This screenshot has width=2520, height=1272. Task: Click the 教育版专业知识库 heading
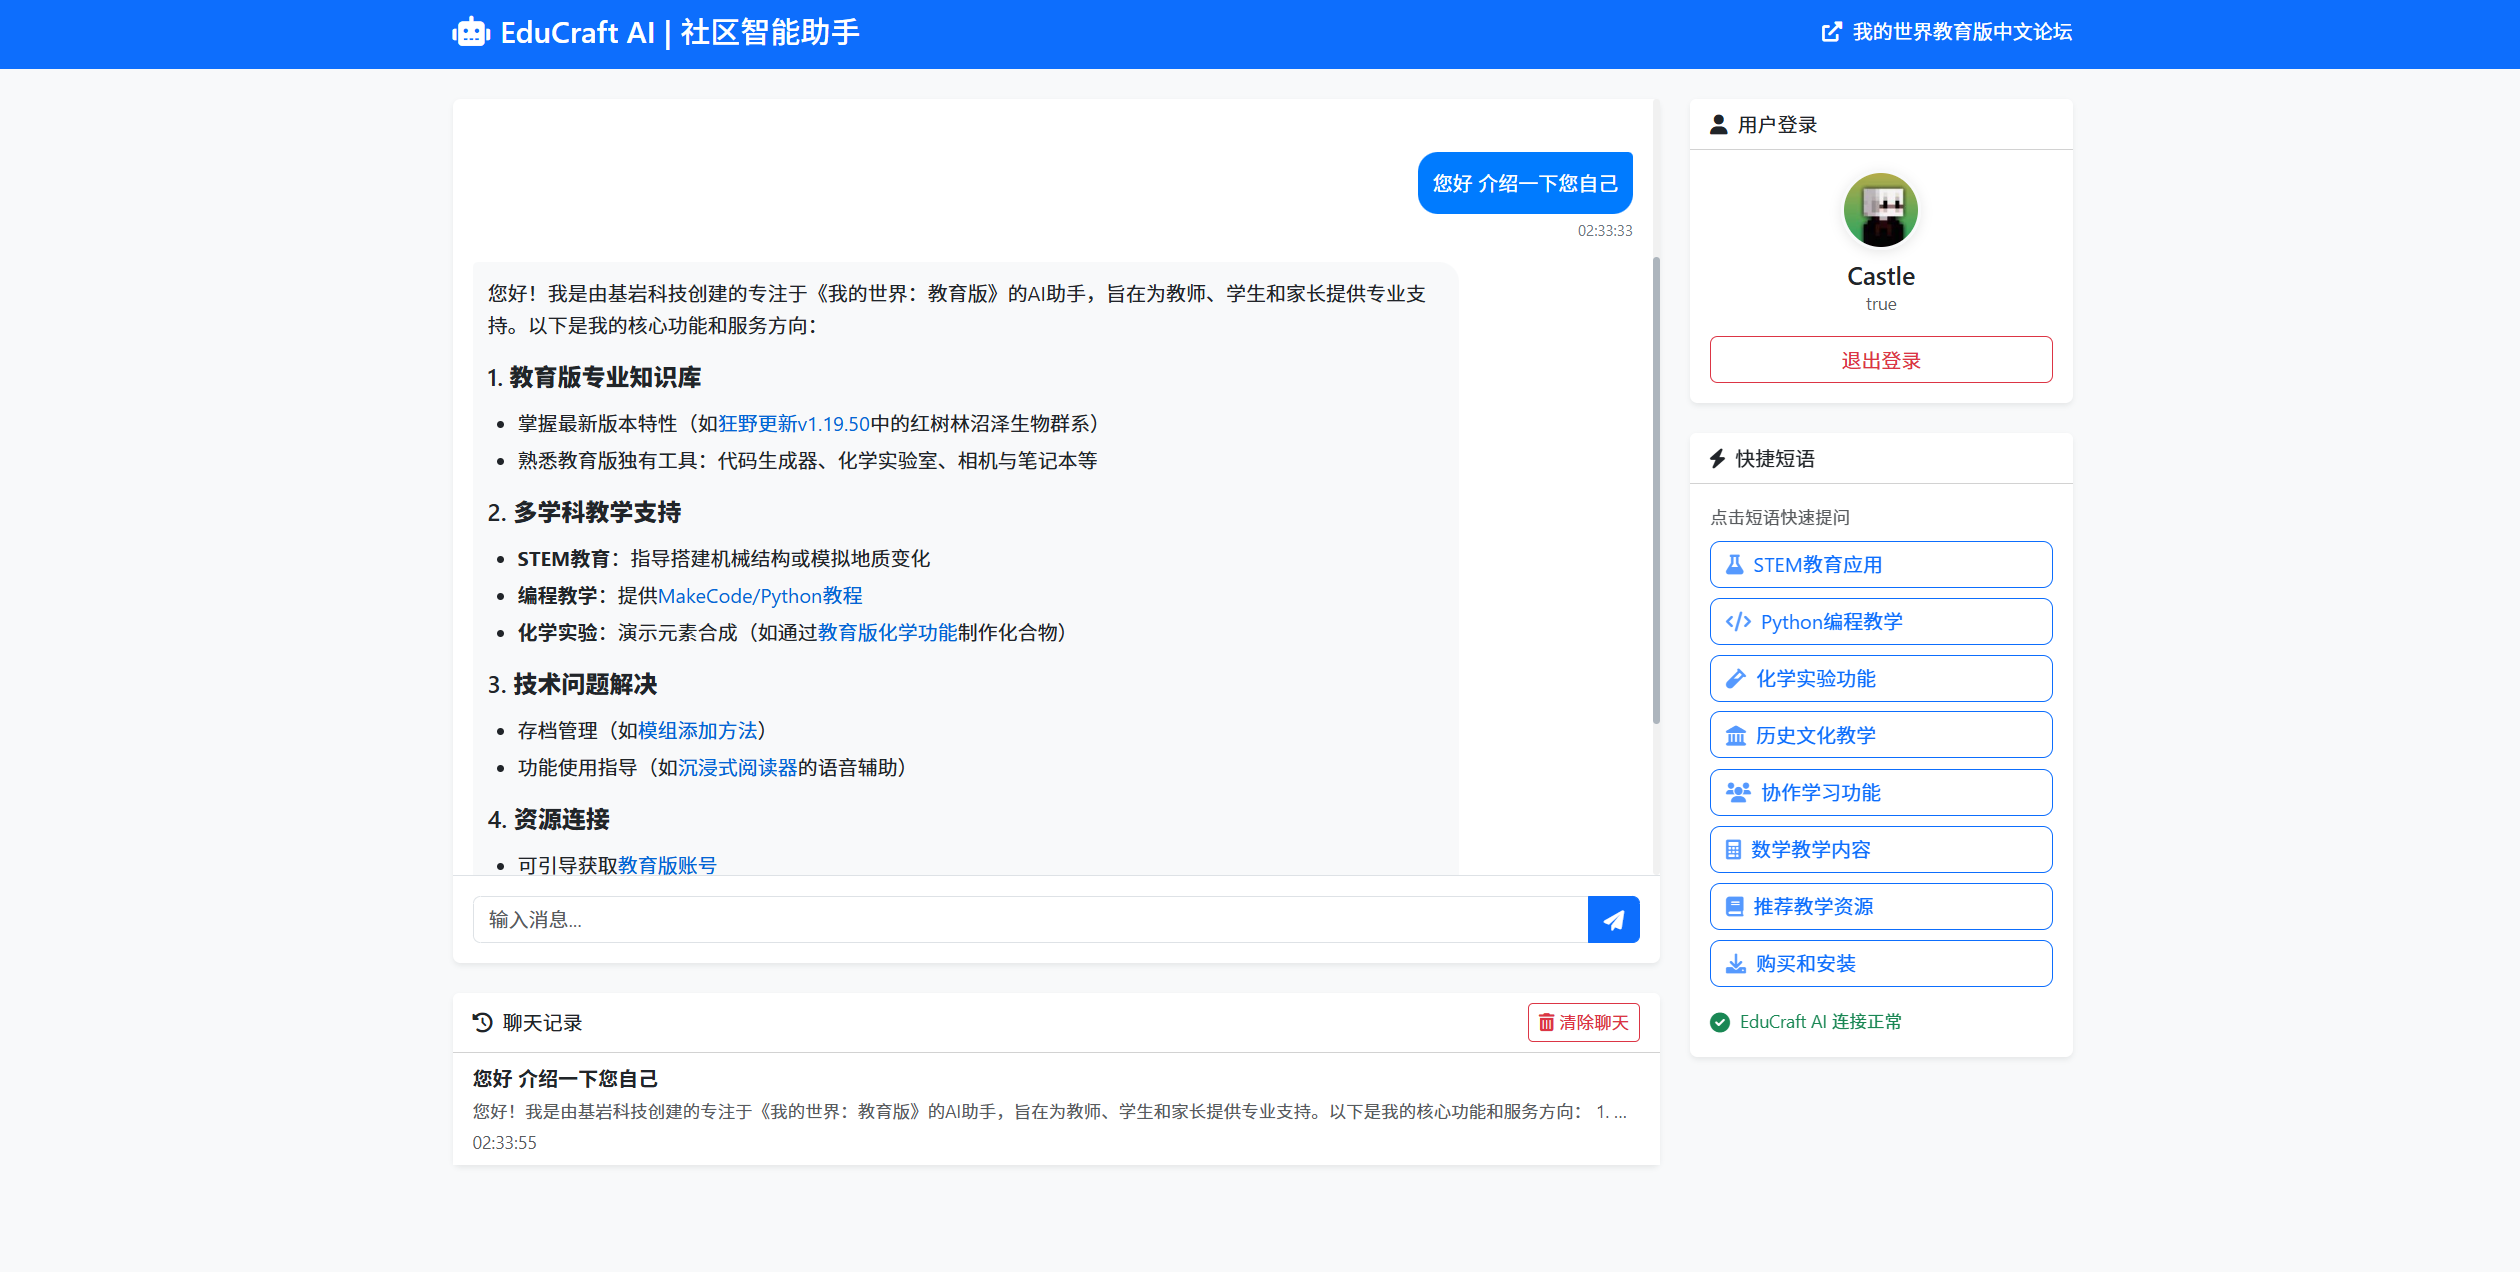pyautogui.click(x=605, y=378)
